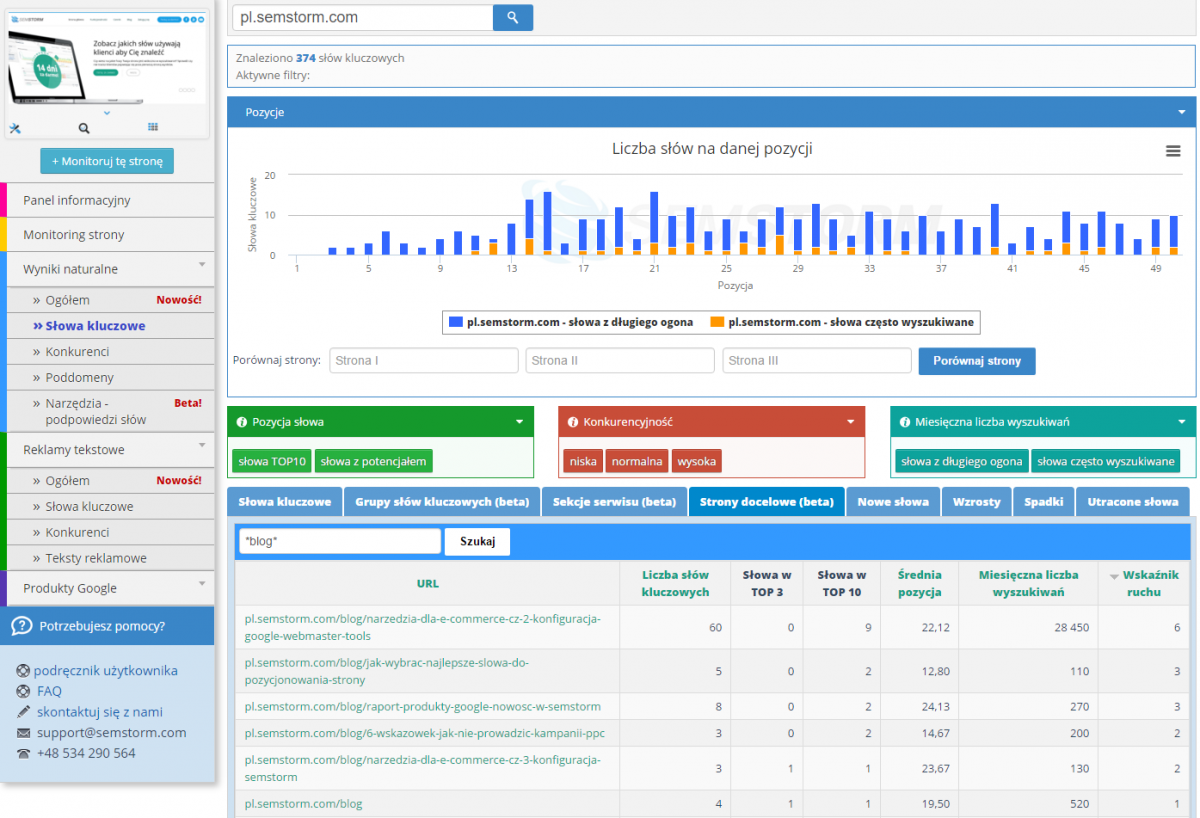Screen dimensions: 1200x818
Task: Switch to Sekcje serwisu (beta) tab
Action: point(615,502)
